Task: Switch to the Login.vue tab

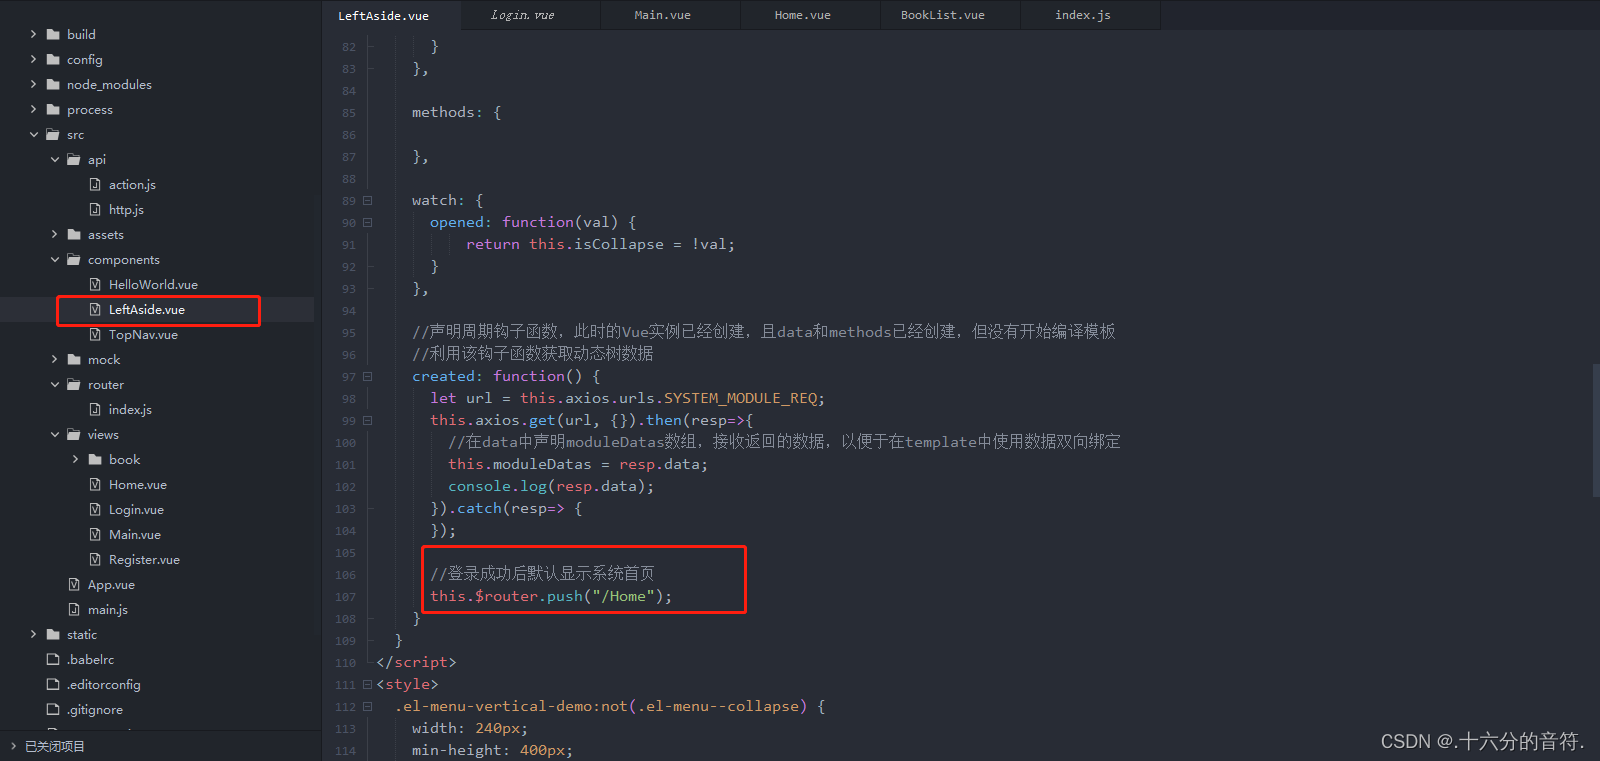Action: click(x=531, y=15)
